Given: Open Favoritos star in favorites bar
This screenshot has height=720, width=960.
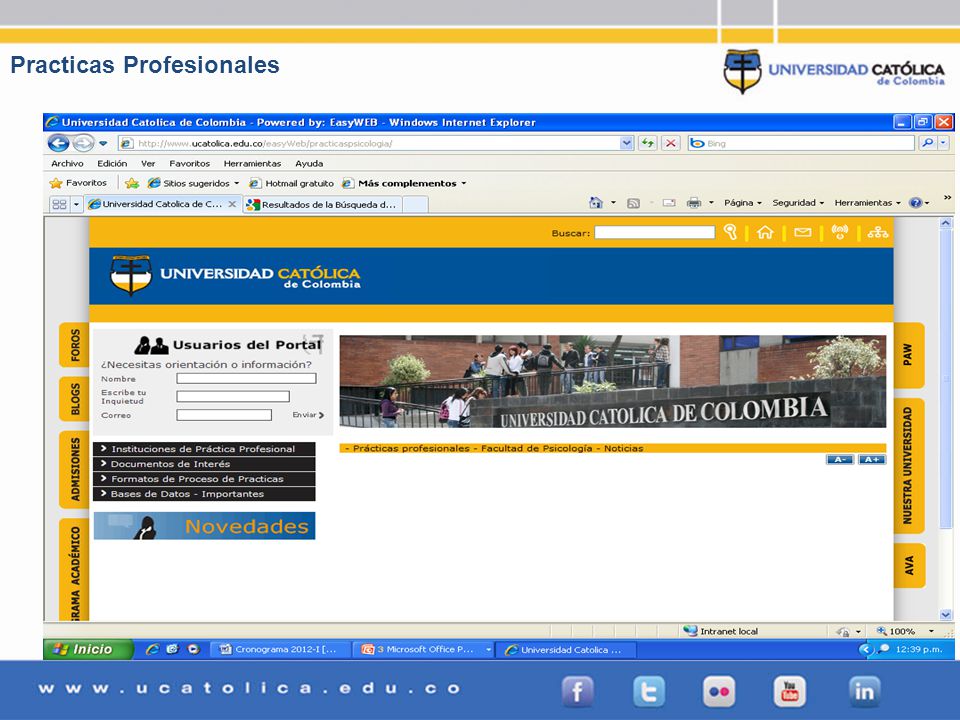Looking at the screenshot, I should click(x=78, y=182).
